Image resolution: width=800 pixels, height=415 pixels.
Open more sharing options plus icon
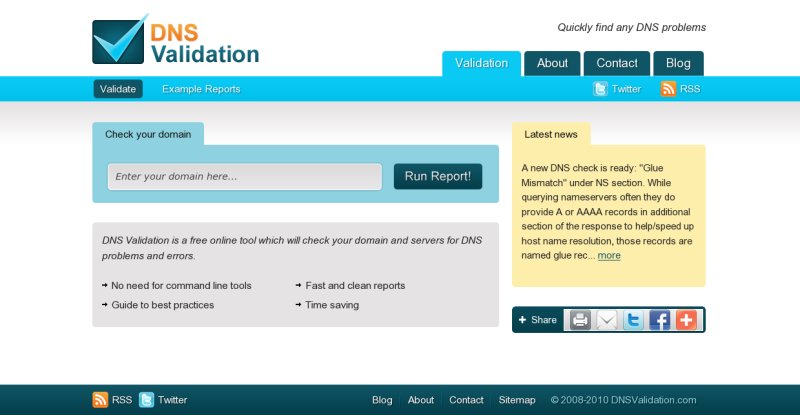(686, 320)
